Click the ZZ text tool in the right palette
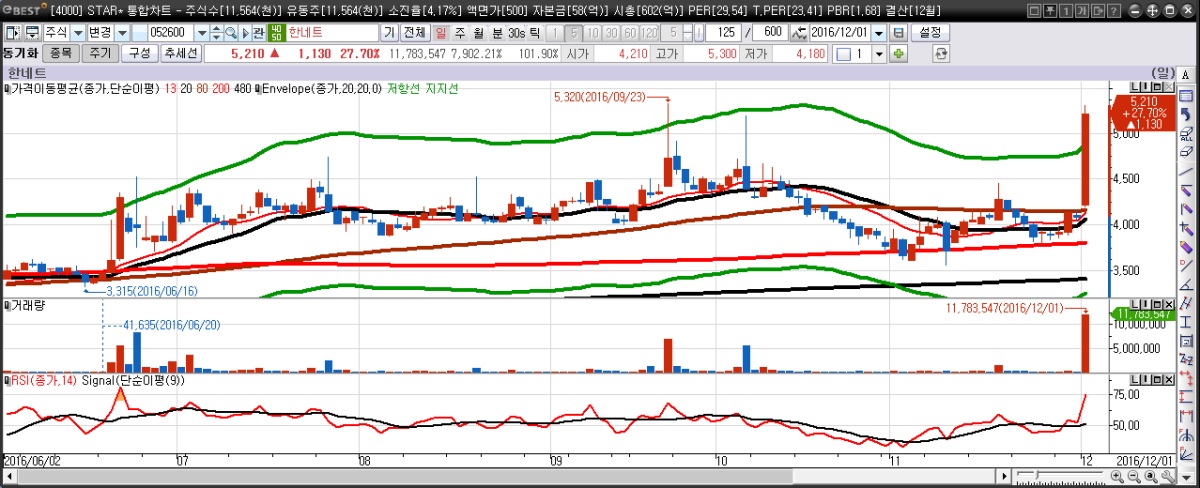 pyautogui.click(x=1185, y=358)
